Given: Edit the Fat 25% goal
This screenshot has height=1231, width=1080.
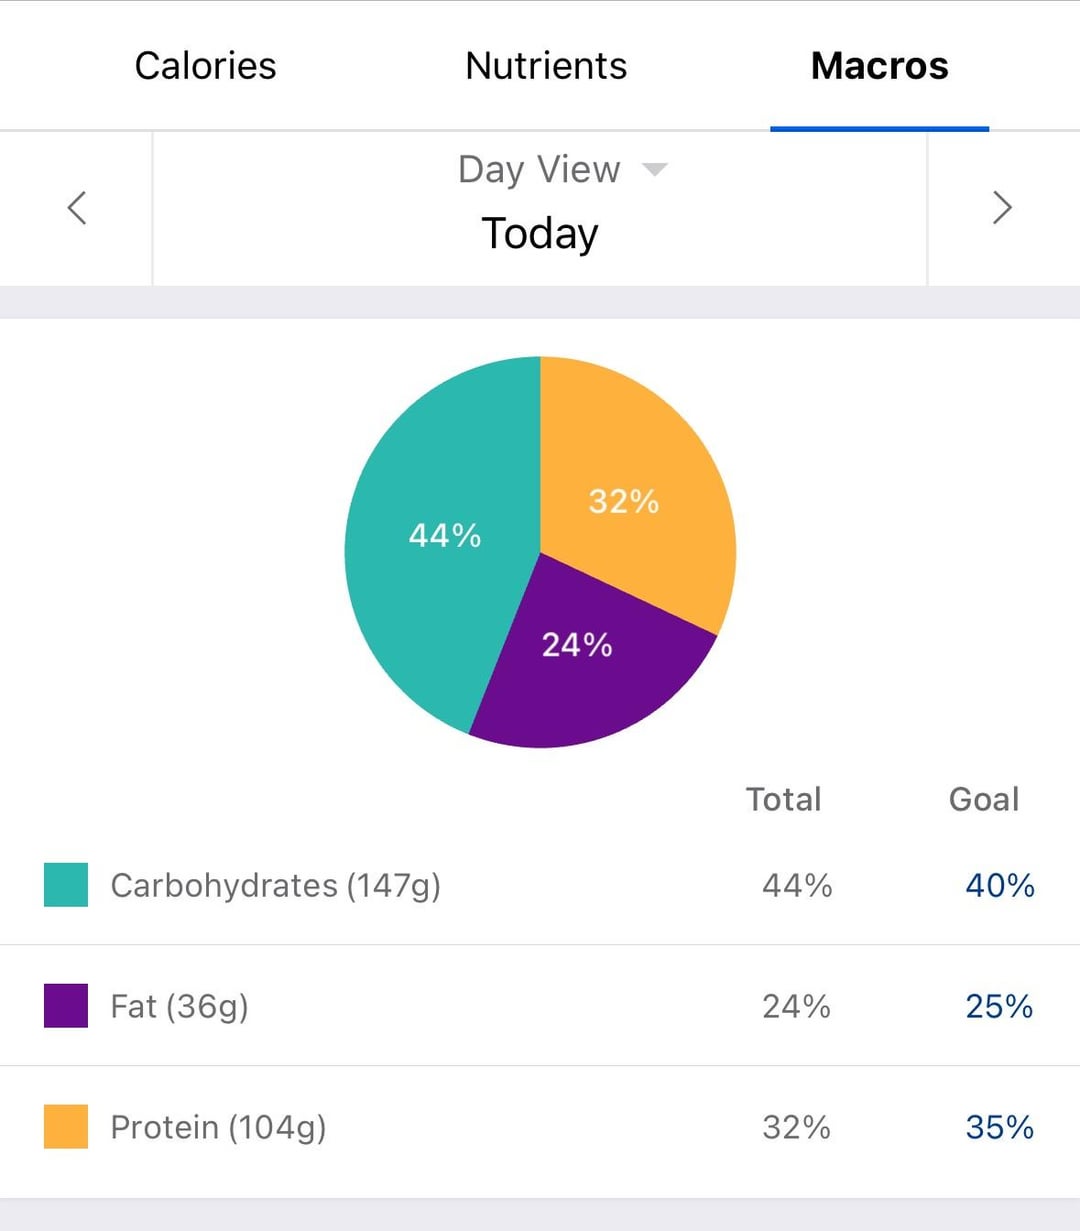Looking at the screenshot, I should [999, 1006].
